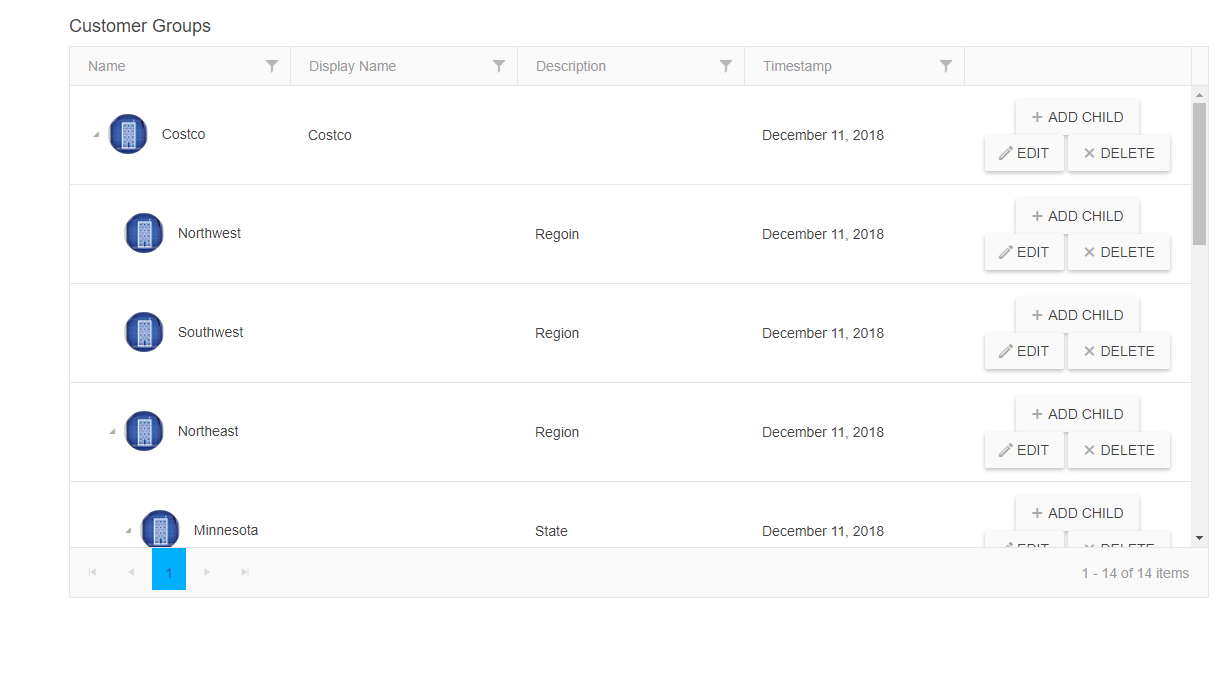Sort by the Timestamp column header
Screen dimensions: 1220x694
click(797, 66)
